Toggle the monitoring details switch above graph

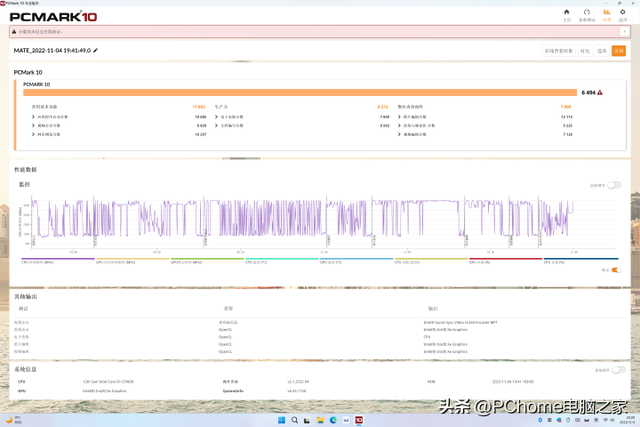tap(614, 185)
